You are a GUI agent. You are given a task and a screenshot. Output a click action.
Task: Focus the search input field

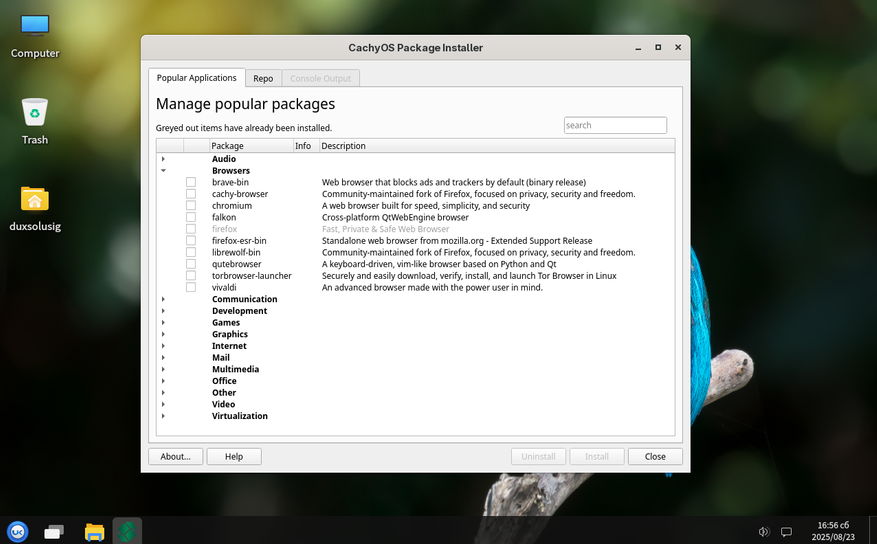[615, 125]
